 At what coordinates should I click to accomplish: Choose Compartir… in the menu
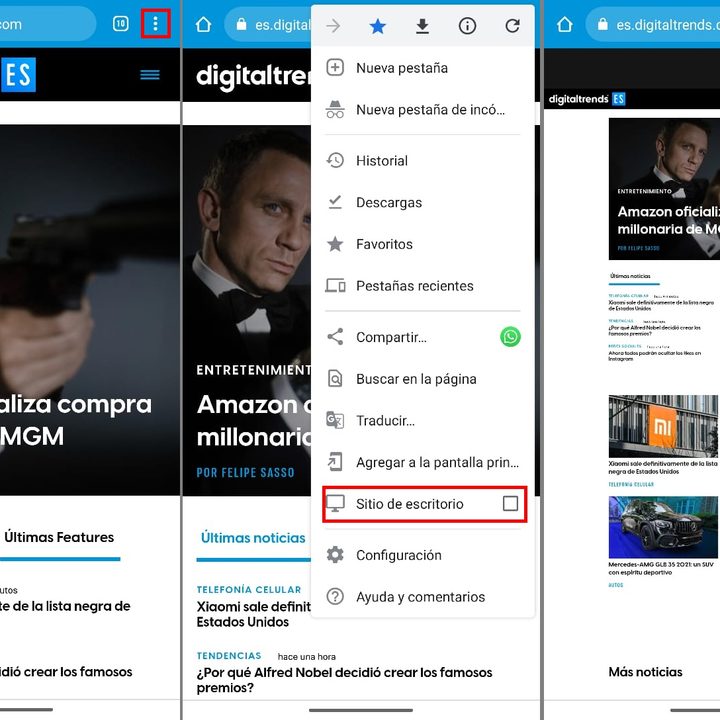[392, 338]
